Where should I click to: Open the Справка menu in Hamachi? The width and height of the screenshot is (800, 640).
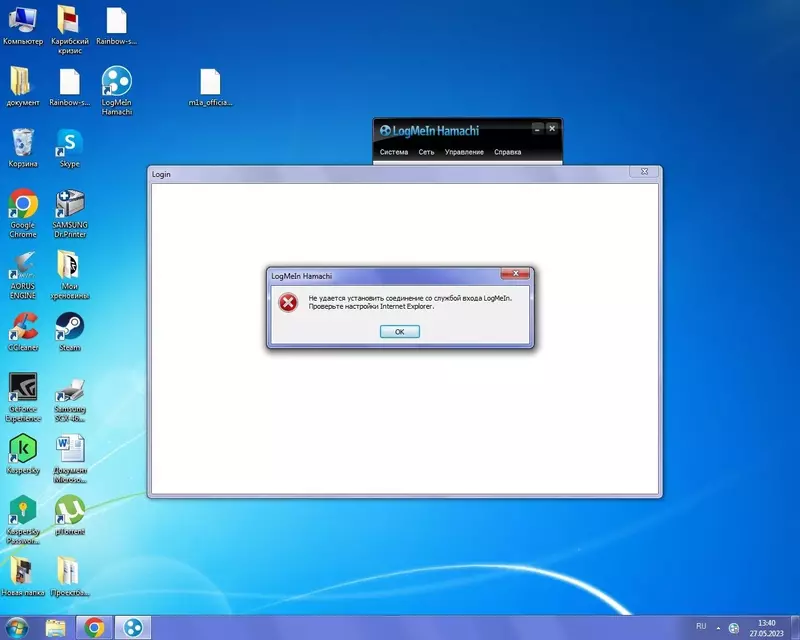[507, 152]
